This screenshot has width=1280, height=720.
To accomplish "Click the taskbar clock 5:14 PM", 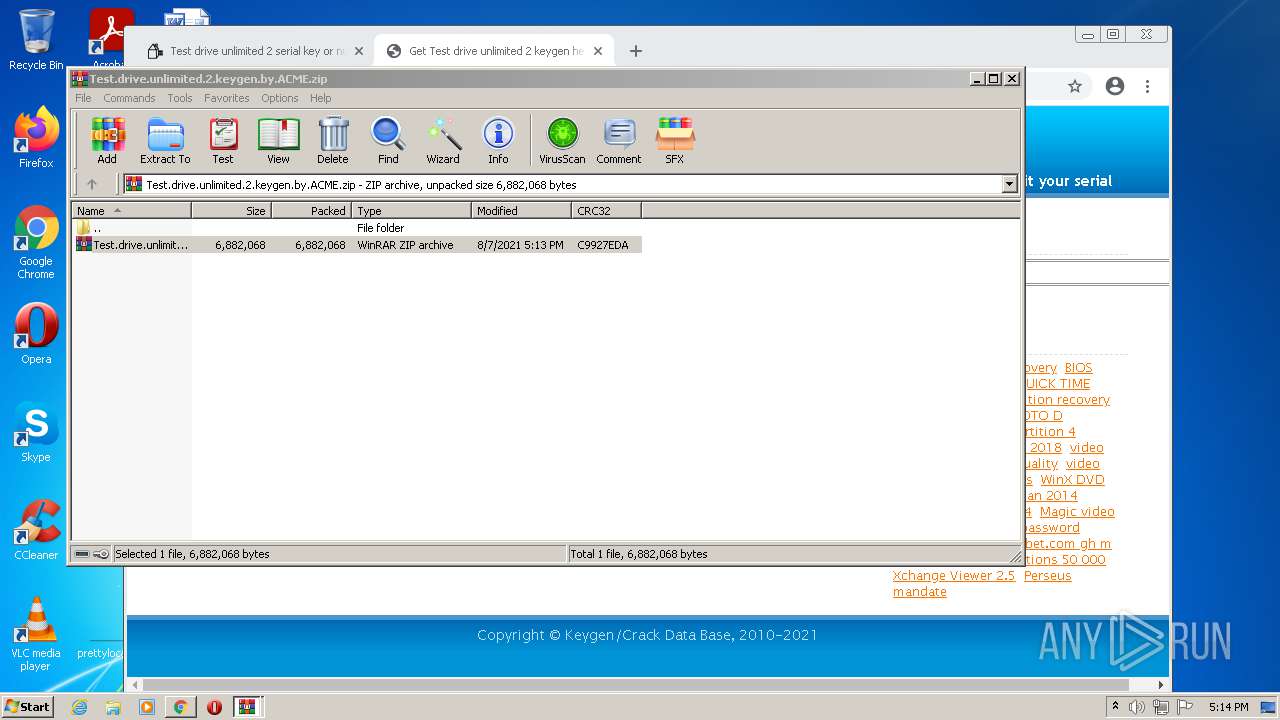I will (x=1228, y=707).
